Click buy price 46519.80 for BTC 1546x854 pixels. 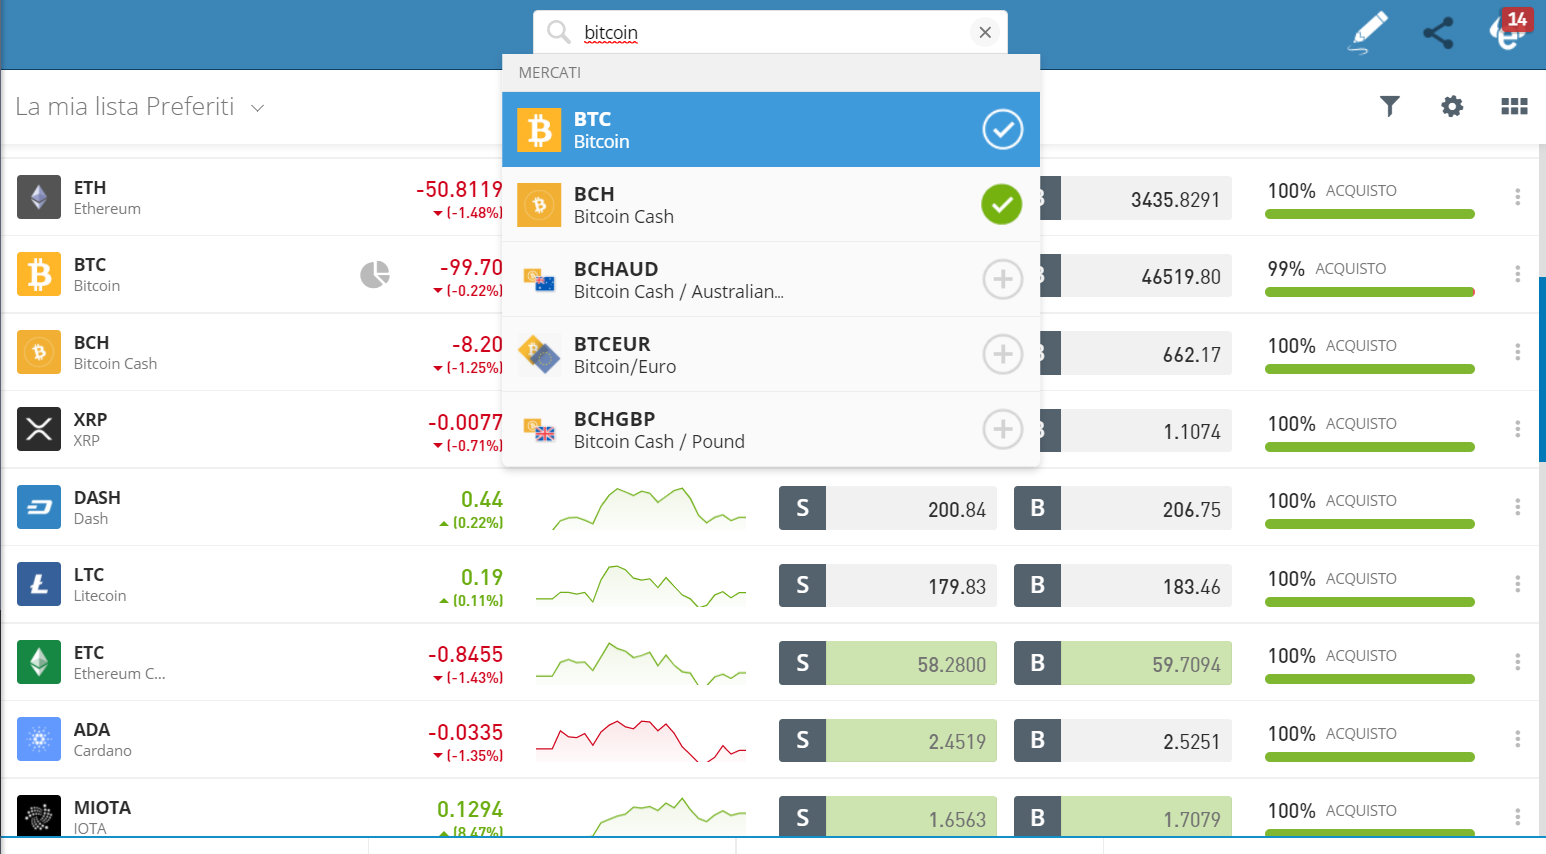1146,276
